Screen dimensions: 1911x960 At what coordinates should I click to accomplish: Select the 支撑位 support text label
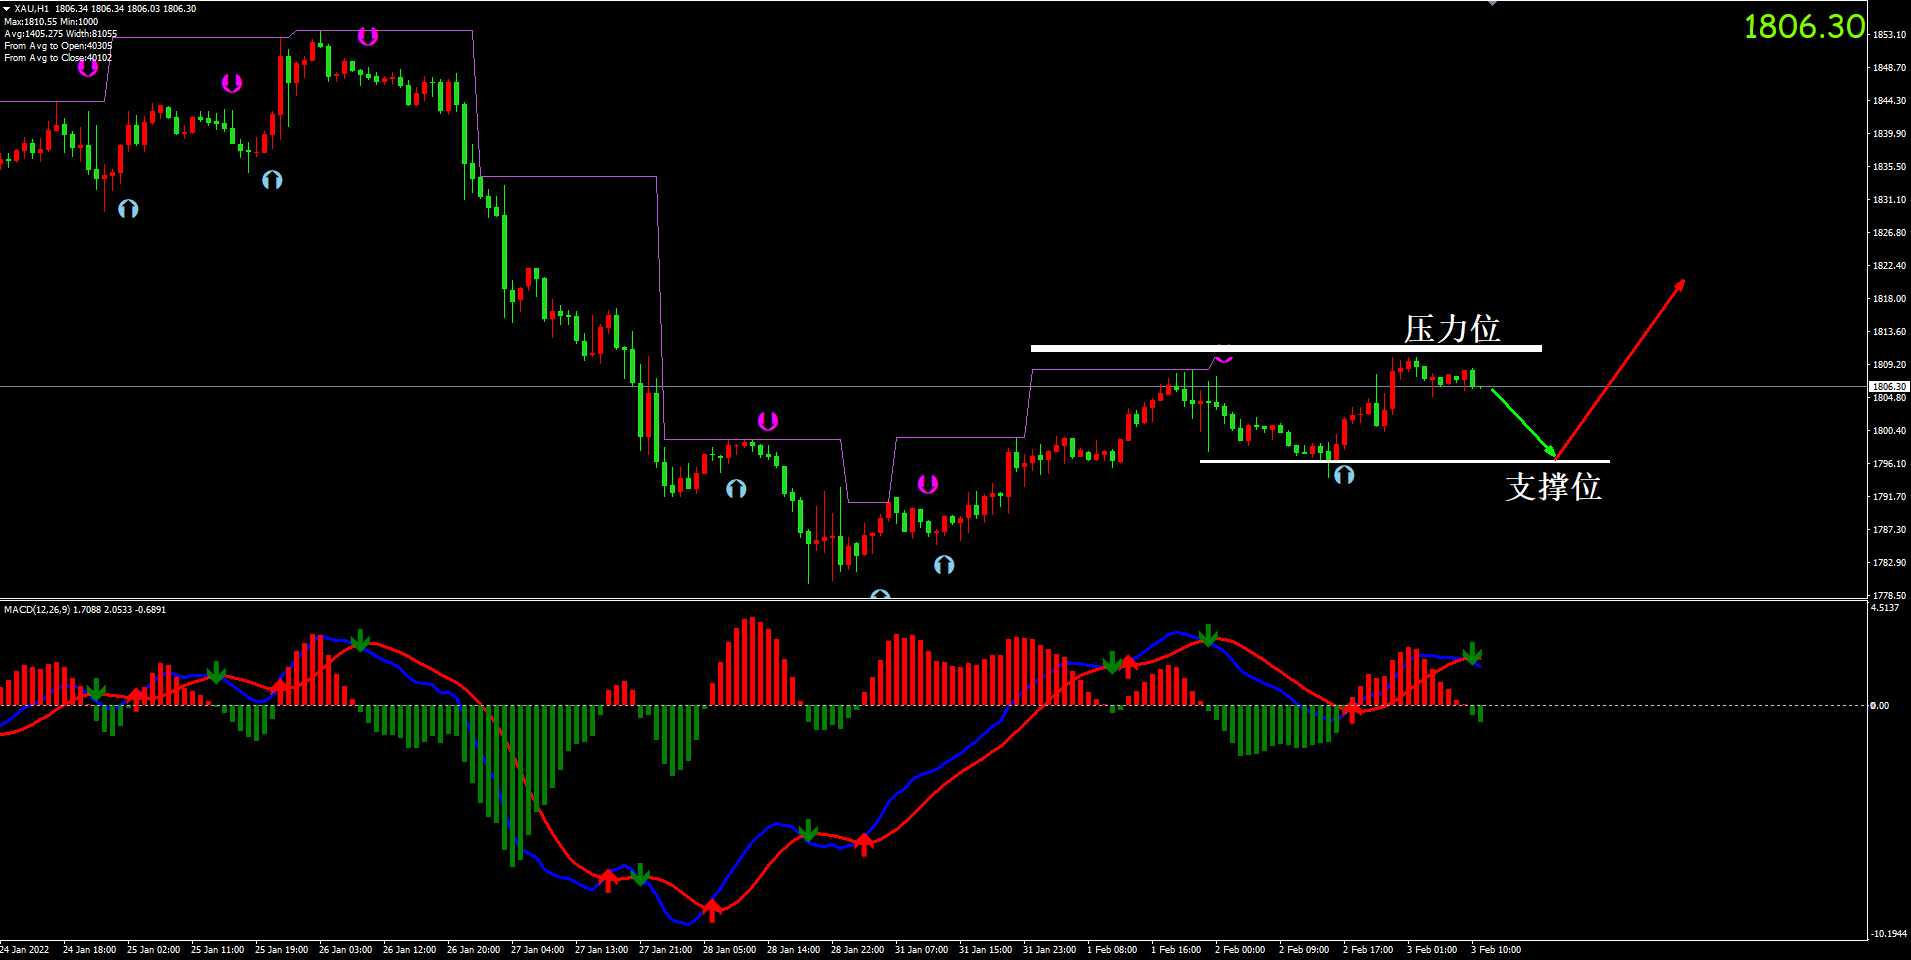click(1553, 486)
